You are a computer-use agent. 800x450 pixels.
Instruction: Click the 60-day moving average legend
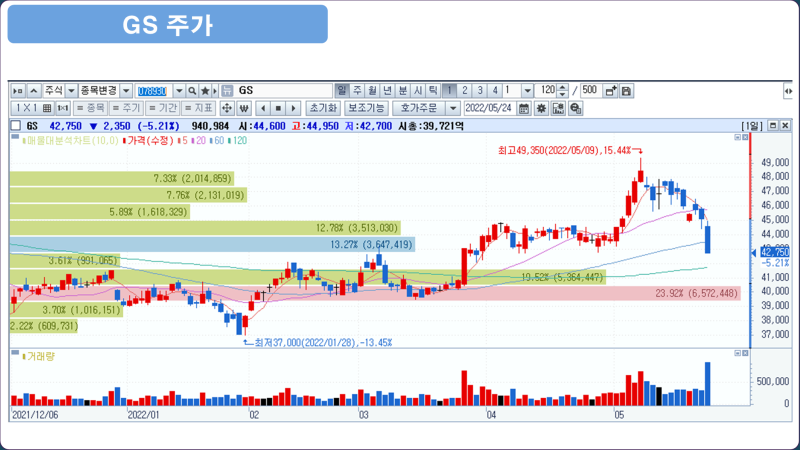point(217,140)
